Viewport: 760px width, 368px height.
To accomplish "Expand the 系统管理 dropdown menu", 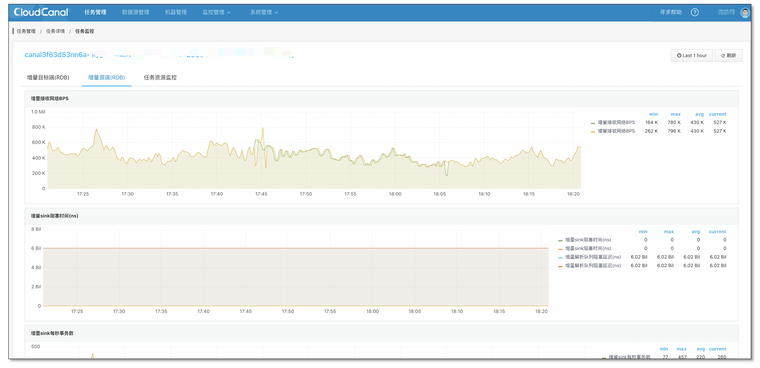I will coord(264,12).
